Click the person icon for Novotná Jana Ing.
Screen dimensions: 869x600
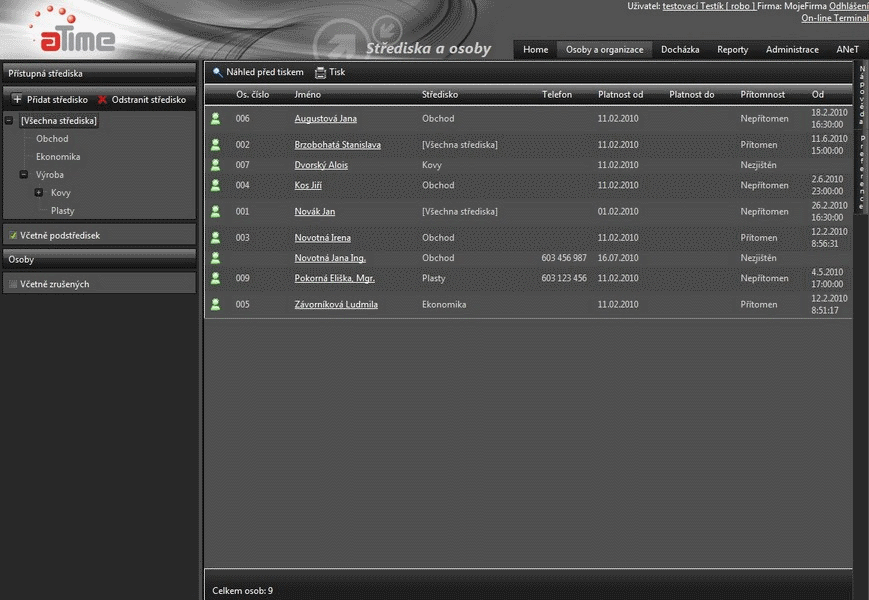coord(216,258)
